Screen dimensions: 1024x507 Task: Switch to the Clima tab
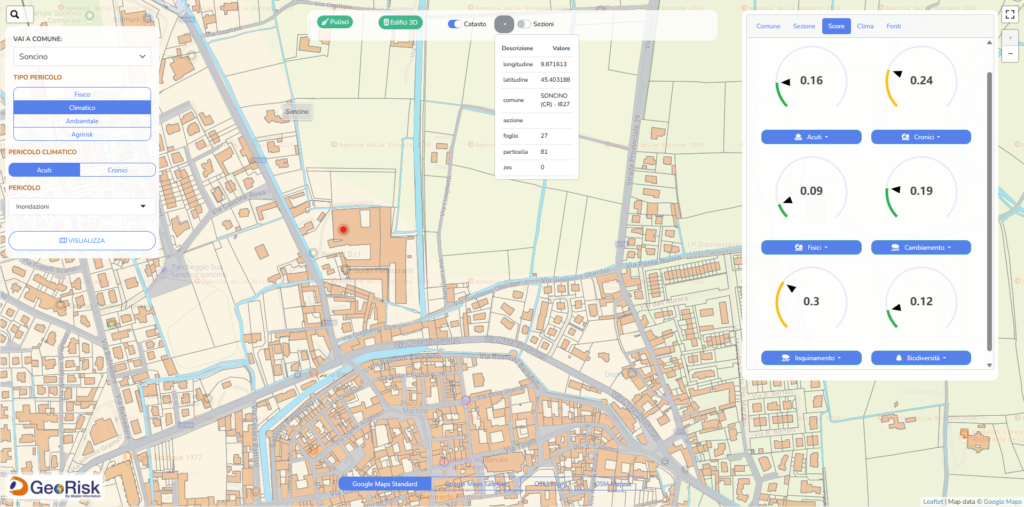[865, 26]
